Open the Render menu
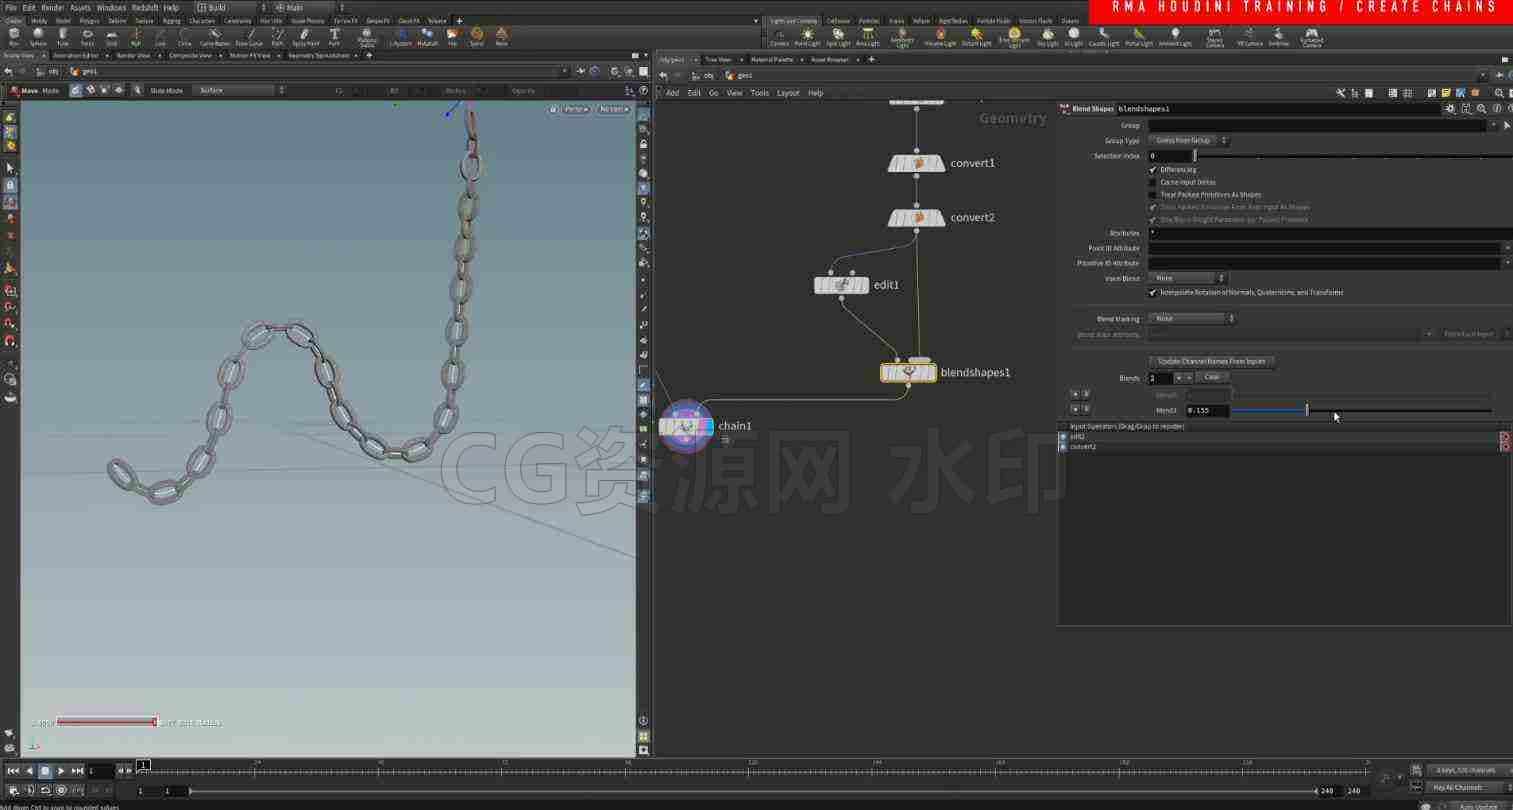 pyautogui.click(x=52, y=7)
